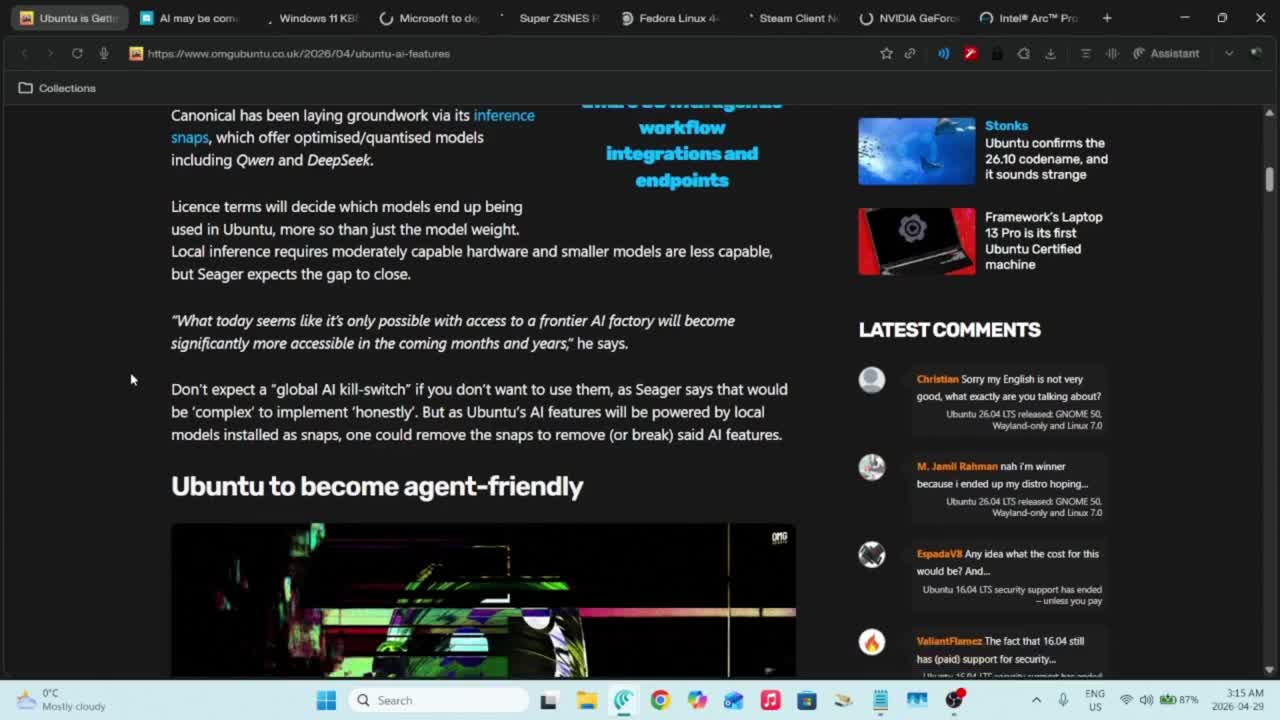This screenshot has width=1280, height=720.
Task: Click M. Jamil Rahman's avatar image
Action: (872, 467)
